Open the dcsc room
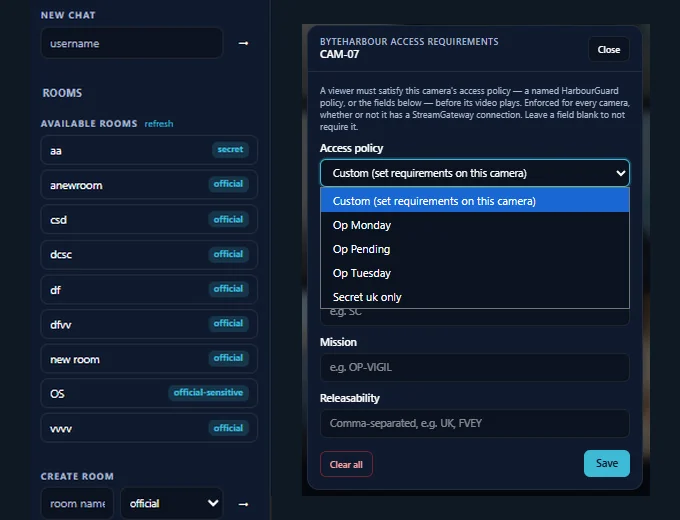Viewport: 680px width, 520px height. pos(149,254)
